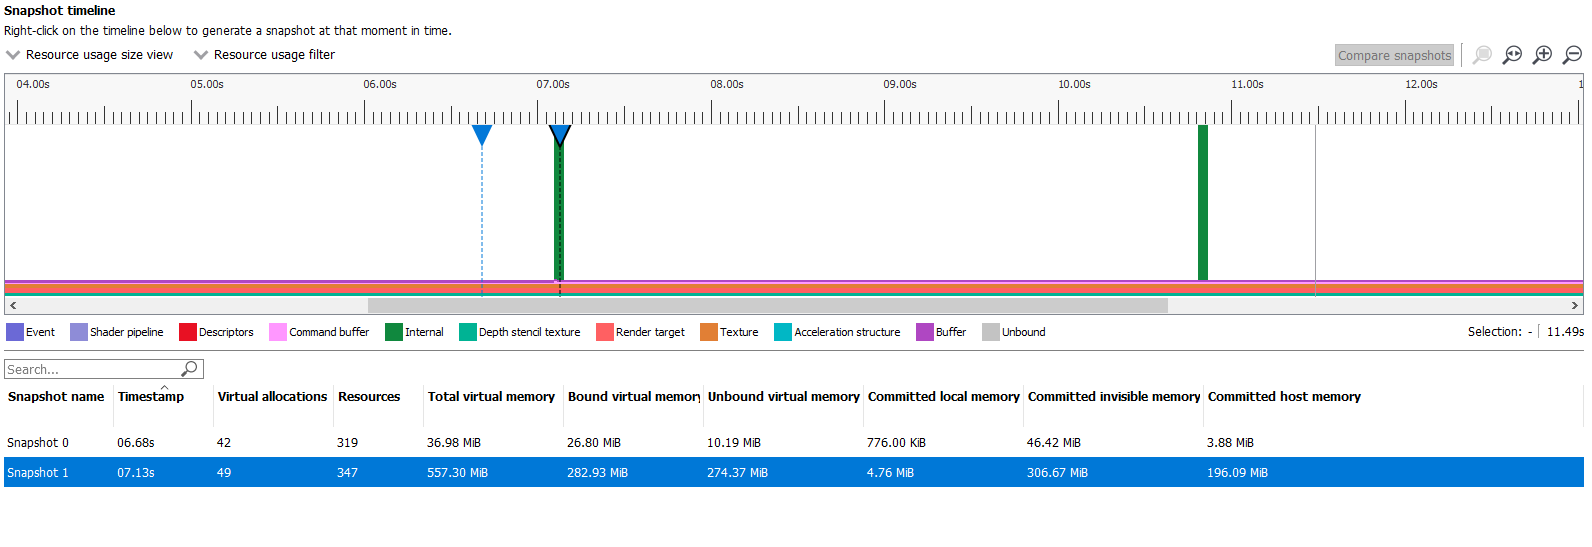Select the Snapshot 1 marker on timeline

click(x=560, y=135)
